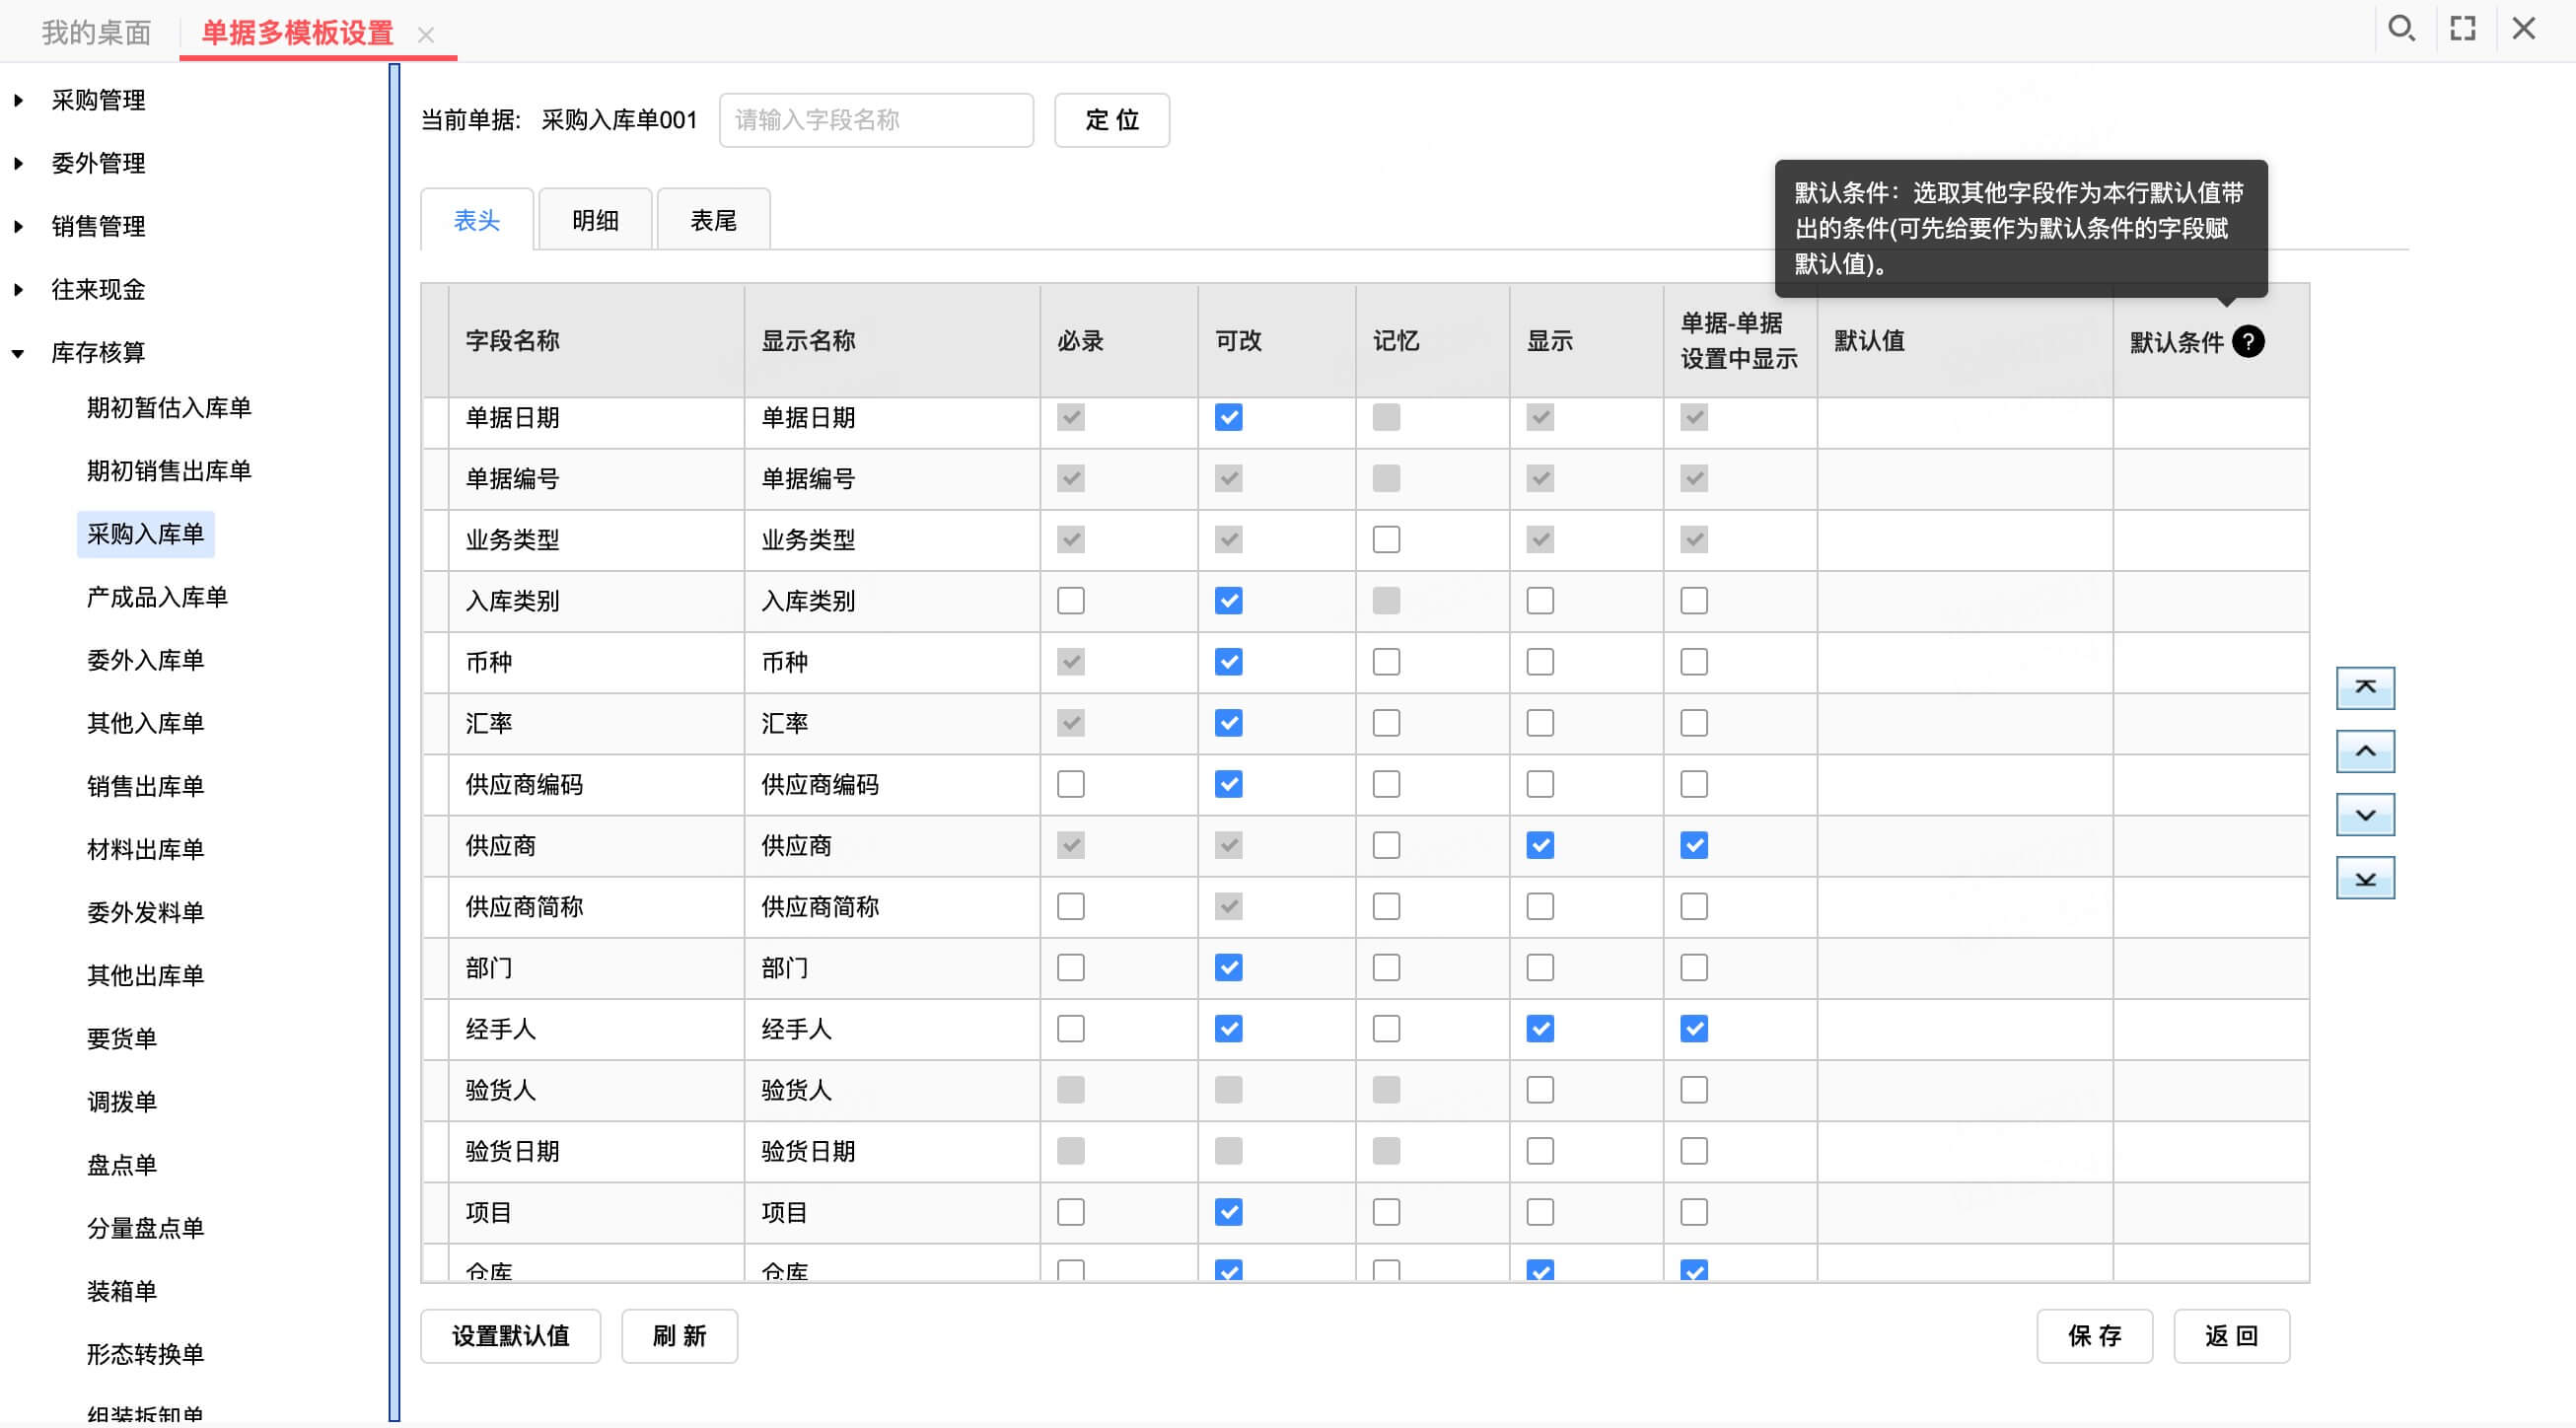Open 期初销售出库单 in sidebar
The height and width of the screenshot is (1428, 2576).
[x=168, y=471]
